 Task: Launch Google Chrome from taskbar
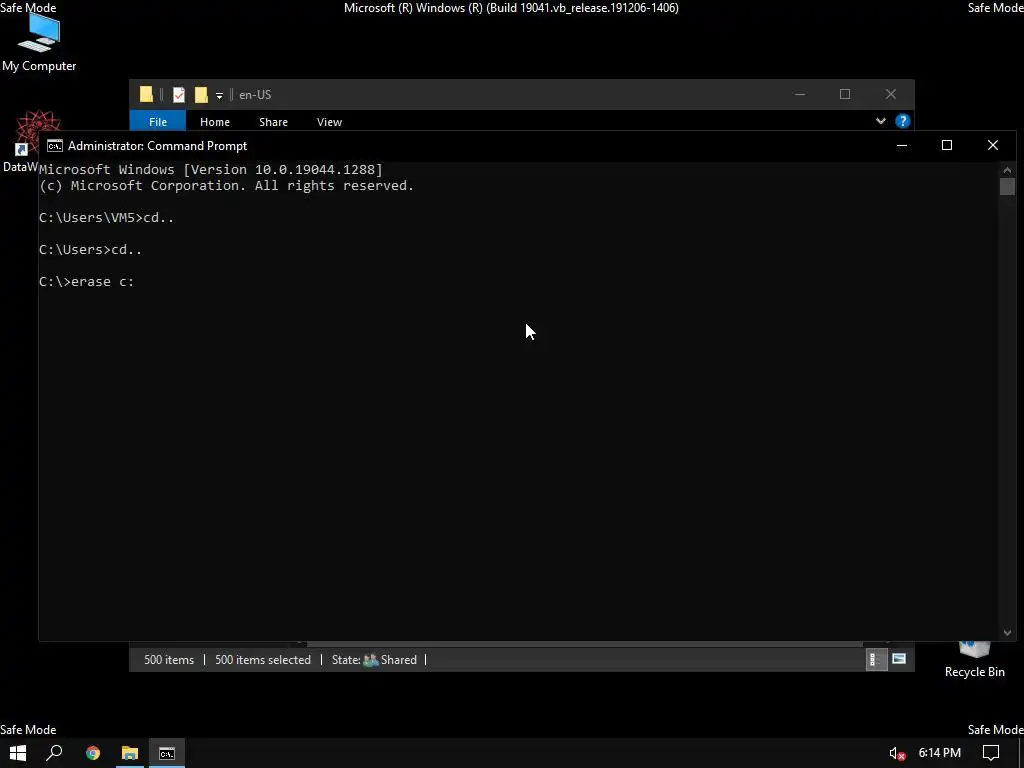(x=93, y=753)
